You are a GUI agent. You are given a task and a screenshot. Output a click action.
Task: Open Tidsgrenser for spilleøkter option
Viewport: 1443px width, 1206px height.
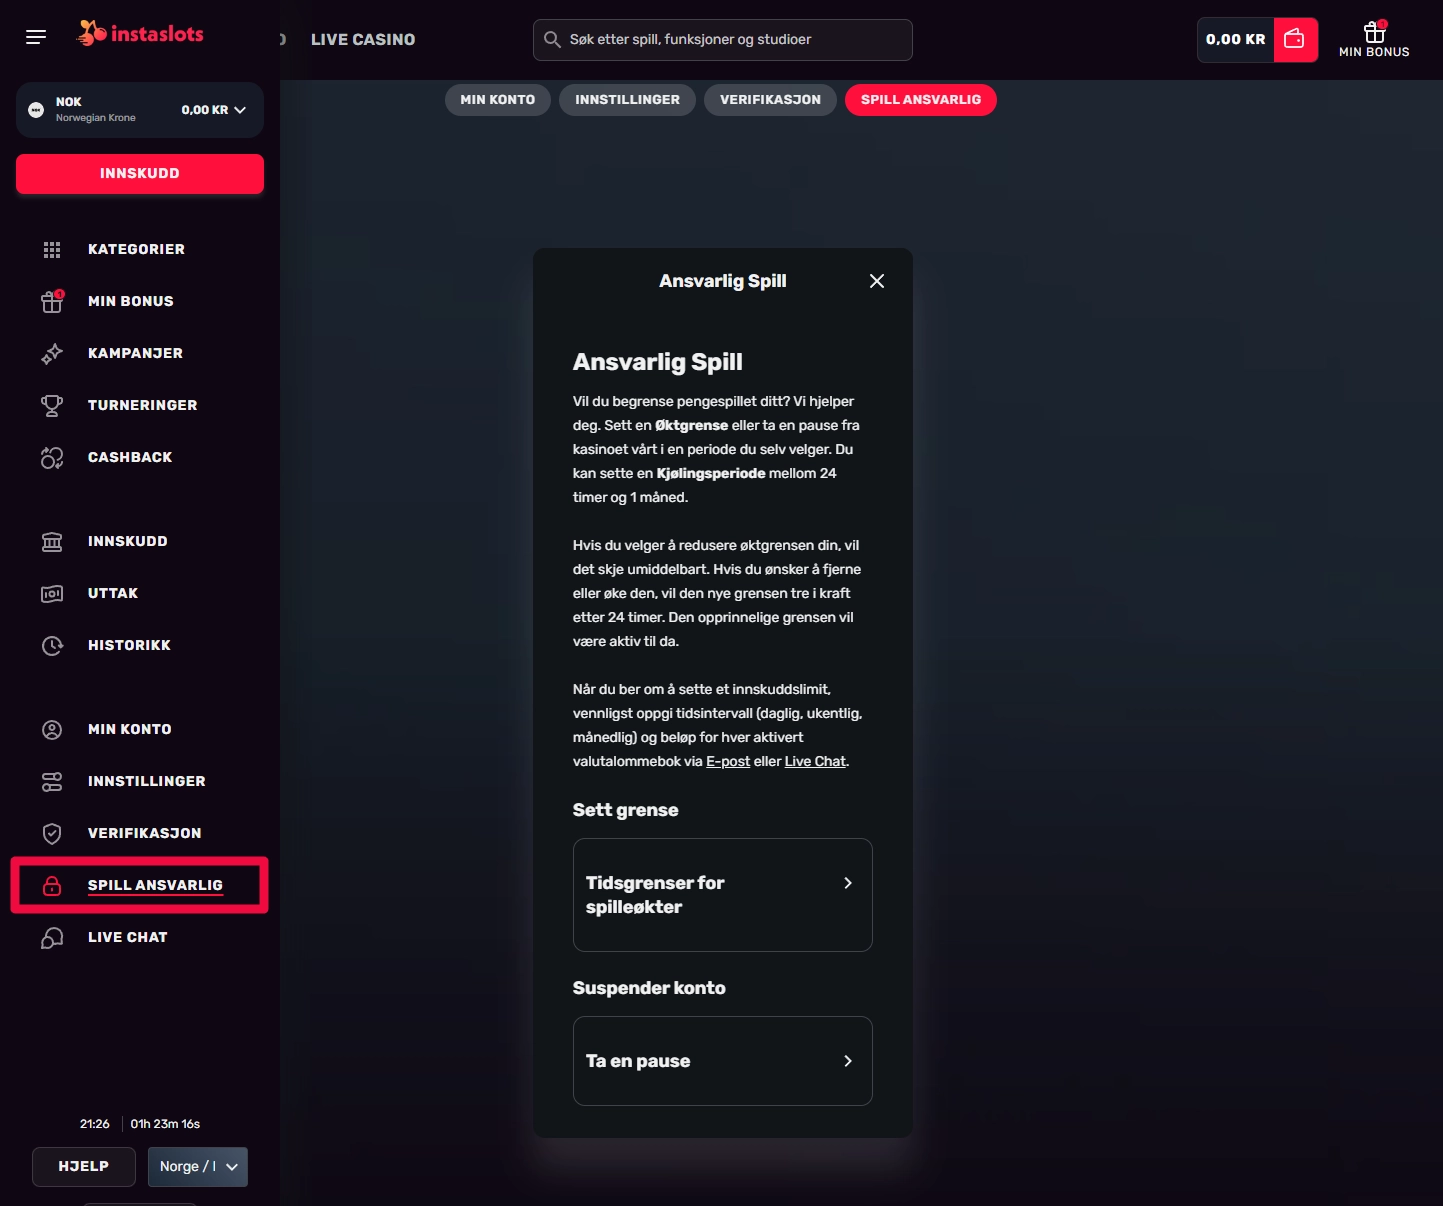tap(723, 895)
